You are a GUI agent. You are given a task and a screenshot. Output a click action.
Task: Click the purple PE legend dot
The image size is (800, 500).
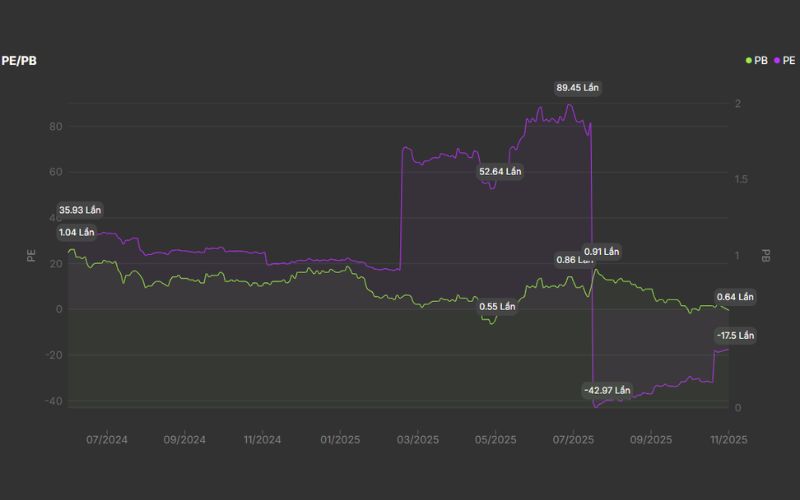[x=776, y=61]
